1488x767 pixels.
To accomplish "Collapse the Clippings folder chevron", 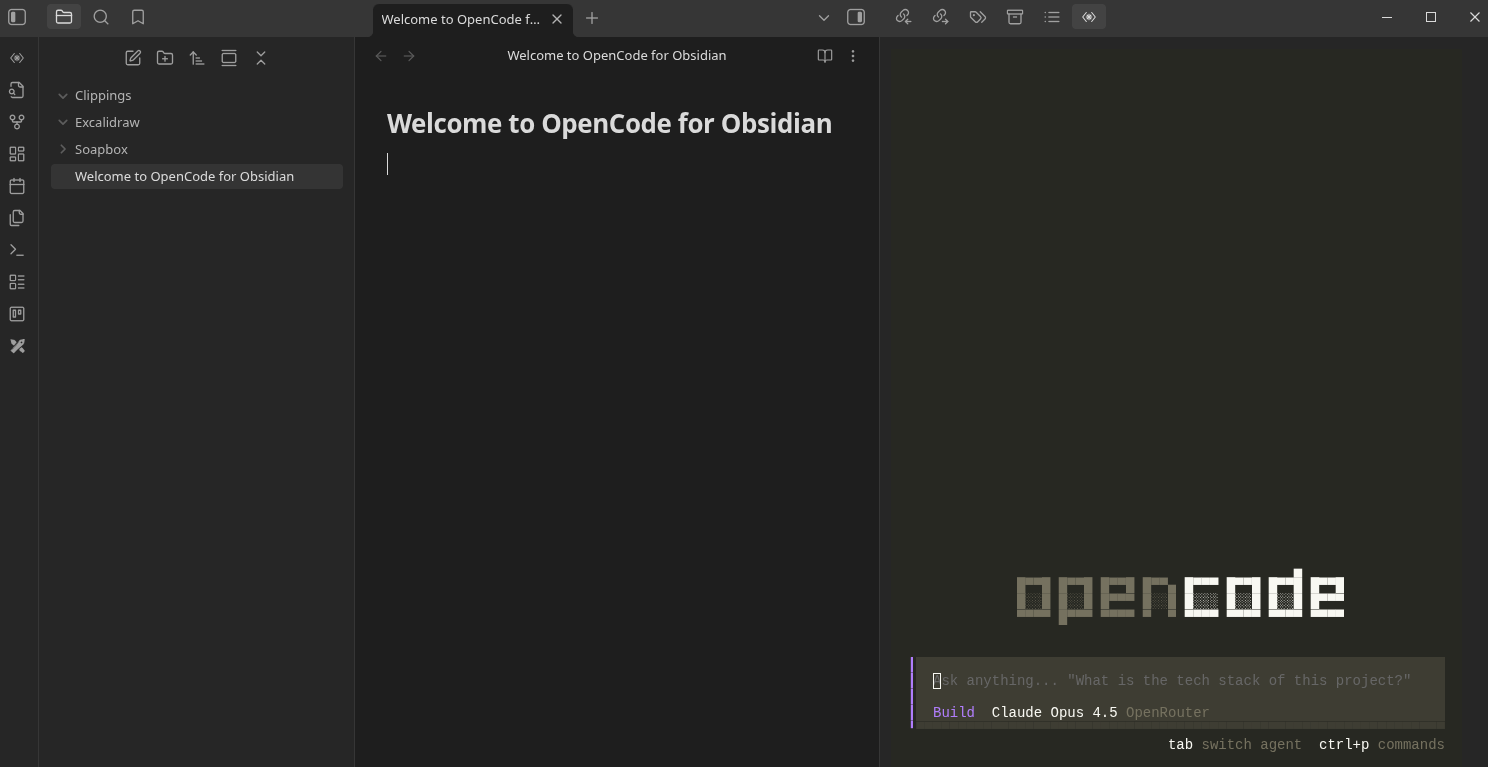I will pos(63,95).
